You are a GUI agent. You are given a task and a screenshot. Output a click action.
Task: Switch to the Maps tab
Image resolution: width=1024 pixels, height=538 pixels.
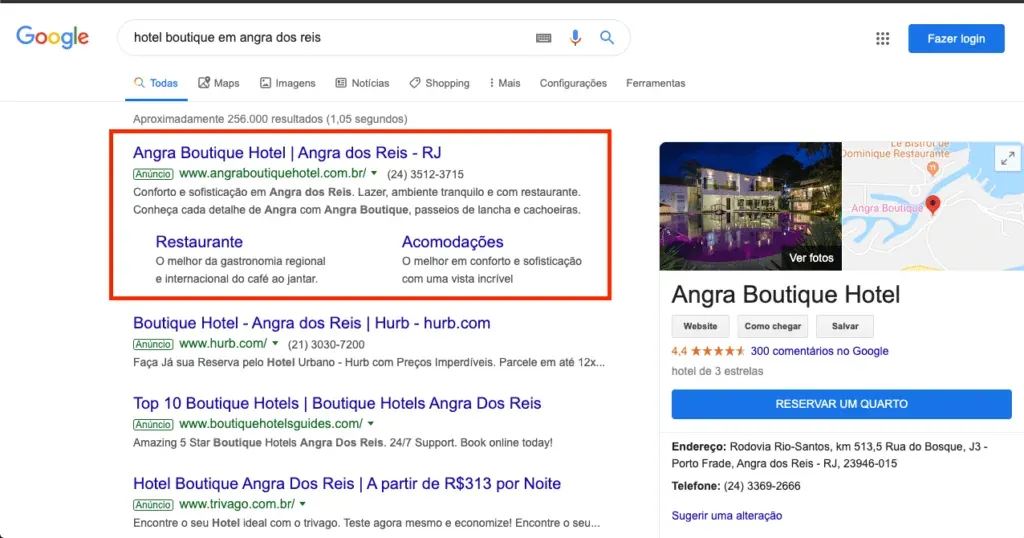(219, 83)
